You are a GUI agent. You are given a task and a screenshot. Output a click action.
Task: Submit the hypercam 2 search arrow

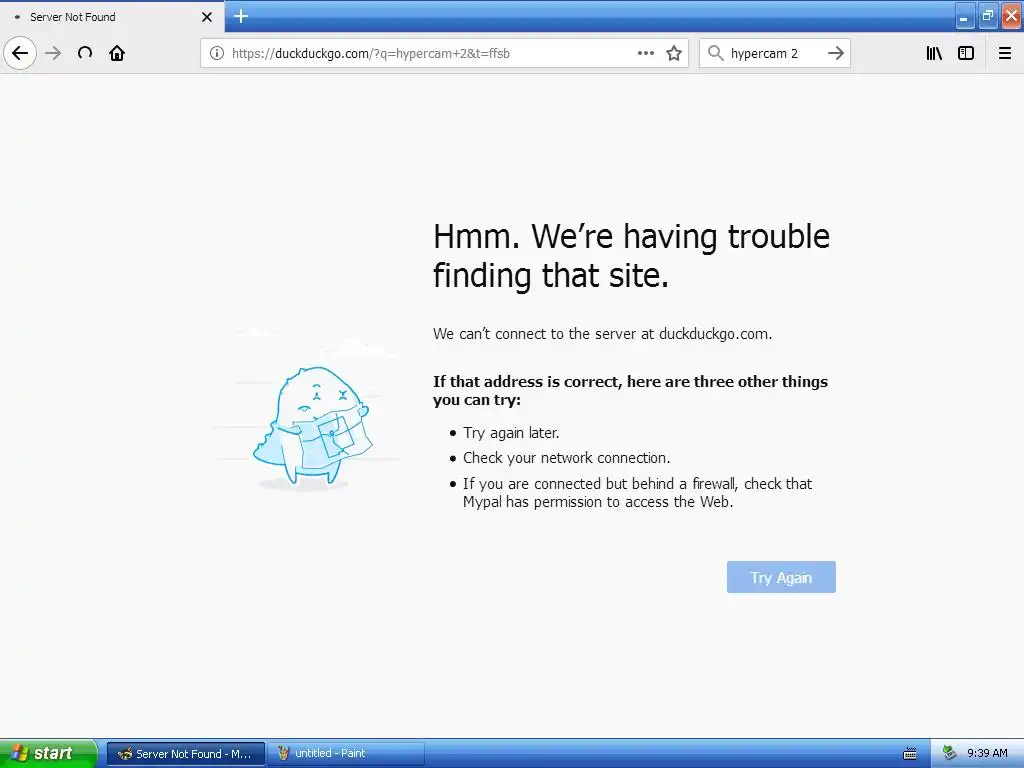click(835, 53)
